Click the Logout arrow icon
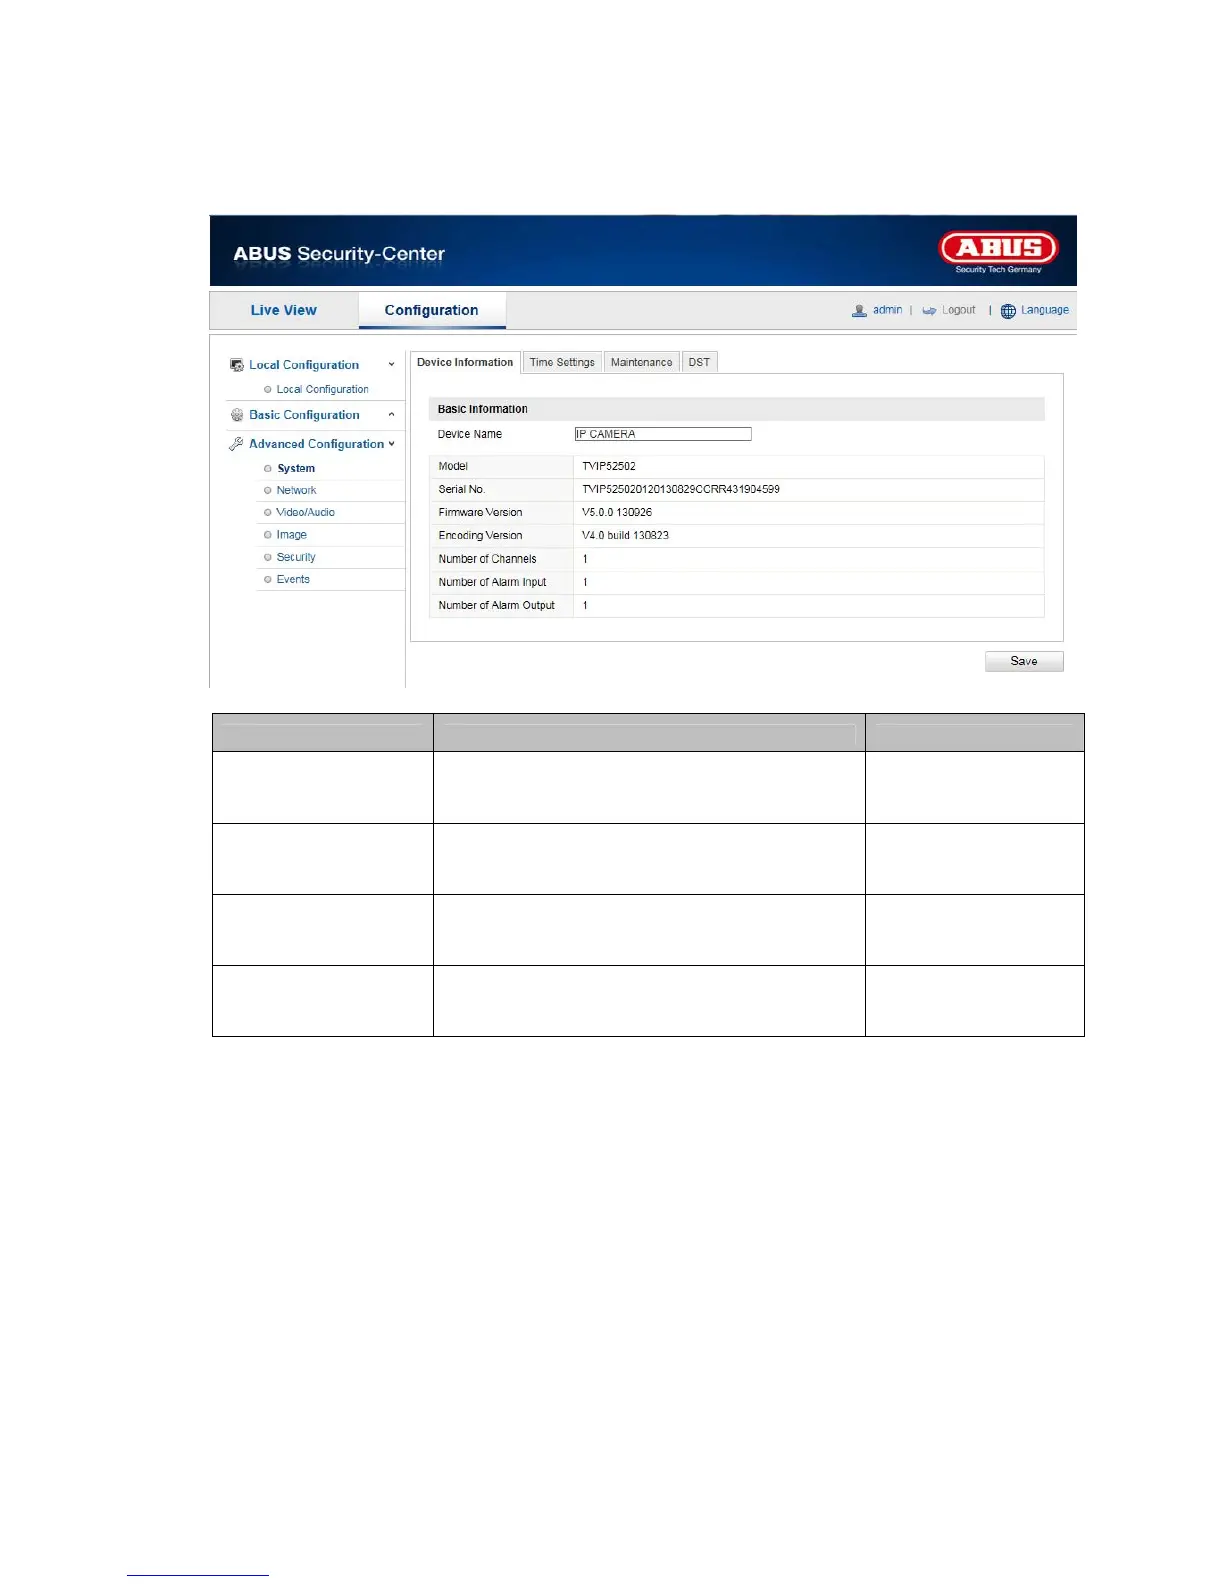Viewport: 1224px width, 1584px height. click(x=929, y=311)
